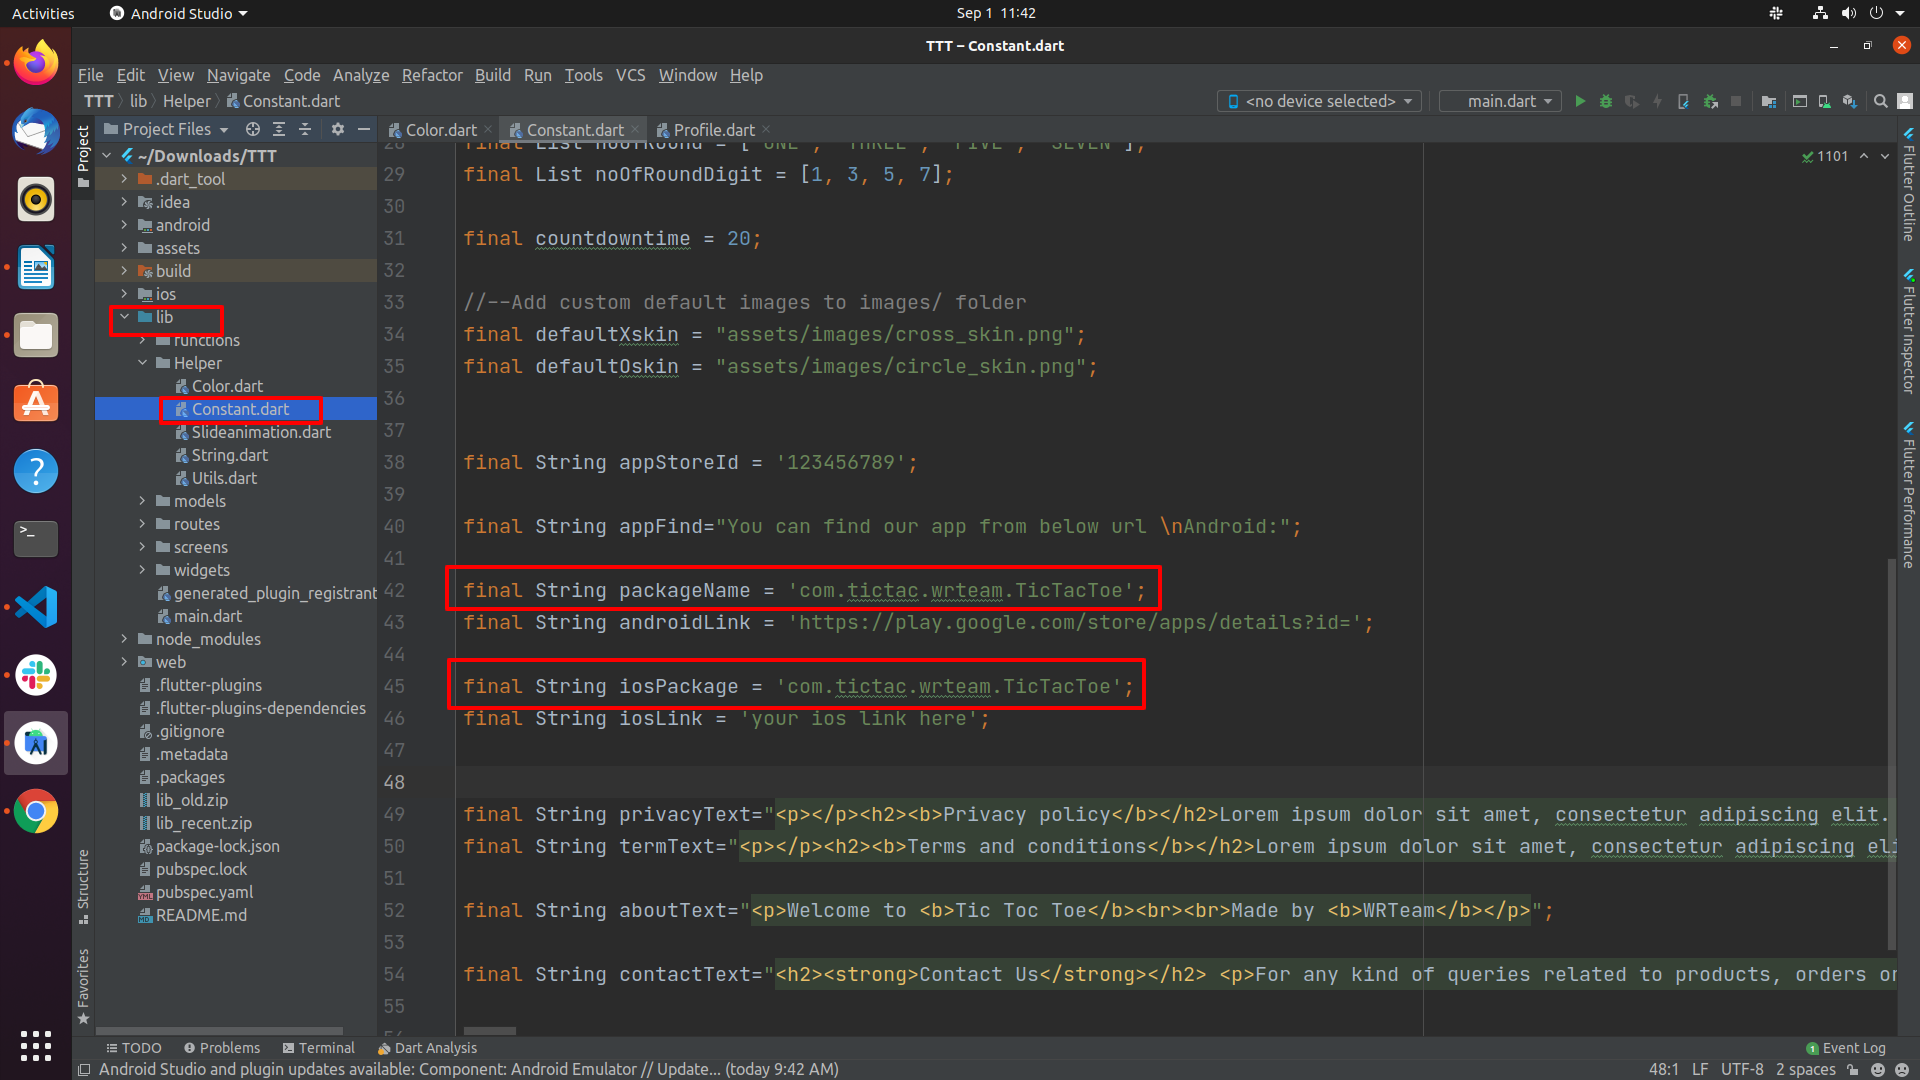Click the Flutter hot reload lightning icon
The image size is (1920, 1080).
point(1658,101)
